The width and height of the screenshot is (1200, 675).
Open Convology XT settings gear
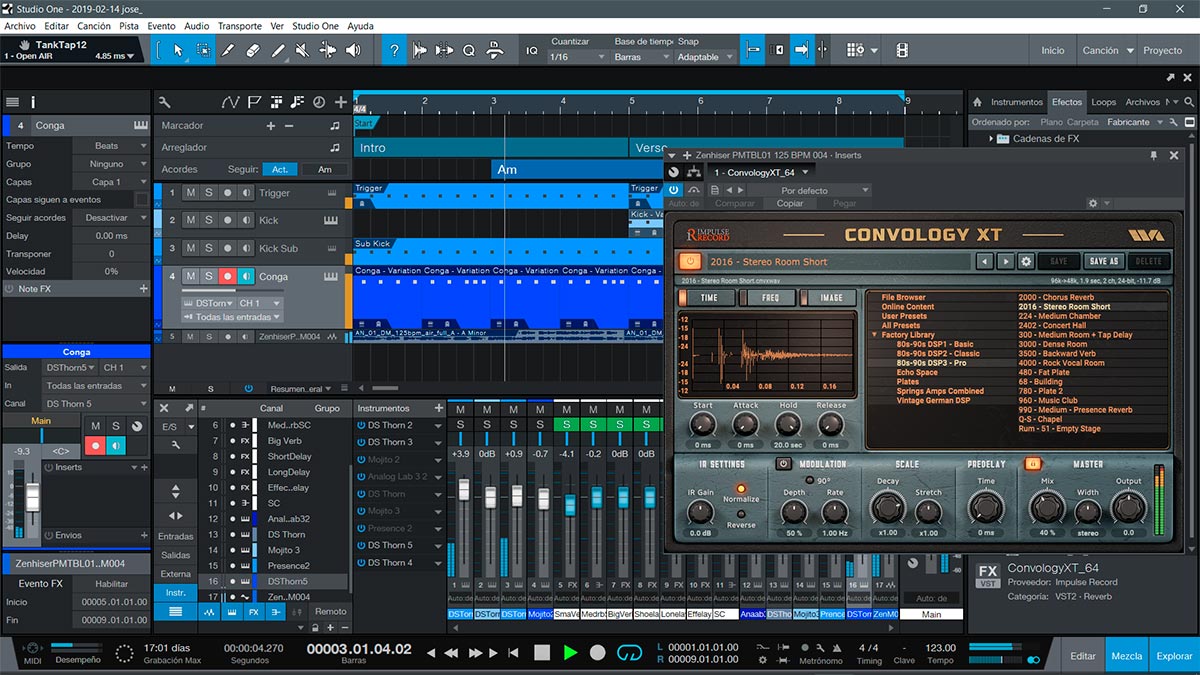pyautogui.click(x=1026, y=262)
